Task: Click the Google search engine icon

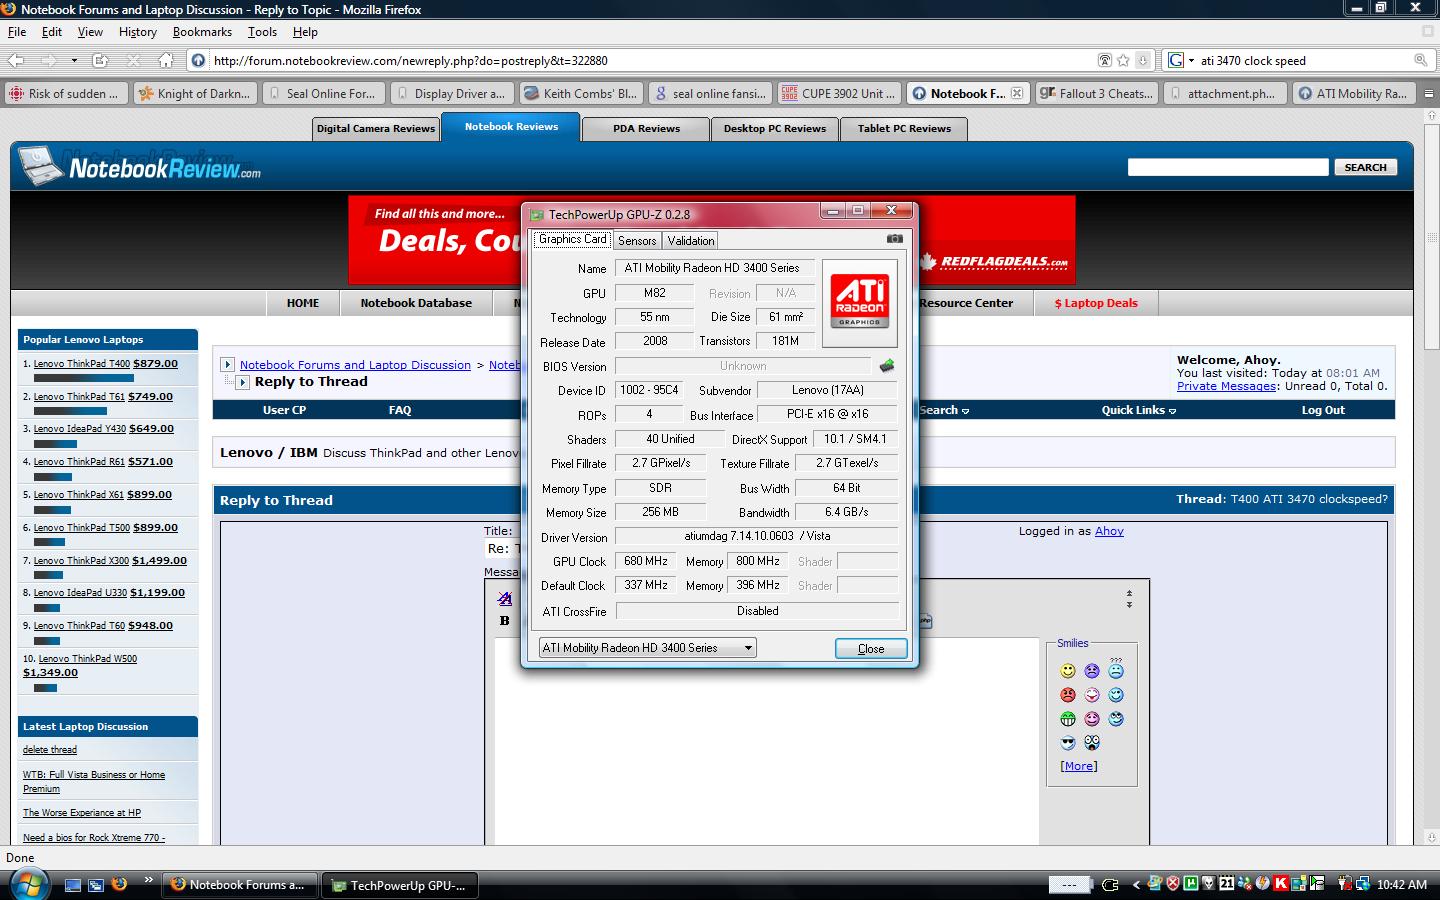Action: pyautogui.click(x=1176, y=60)
